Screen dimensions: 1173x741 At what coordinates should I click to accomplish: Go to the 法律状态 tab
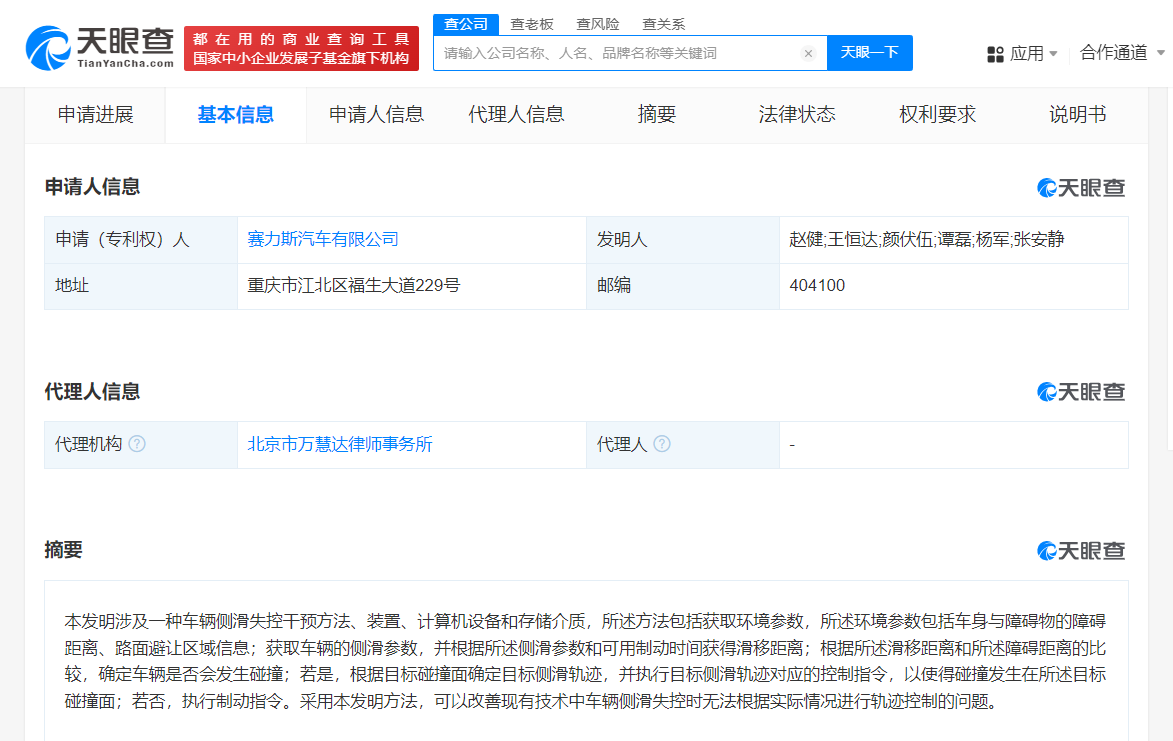797,115
